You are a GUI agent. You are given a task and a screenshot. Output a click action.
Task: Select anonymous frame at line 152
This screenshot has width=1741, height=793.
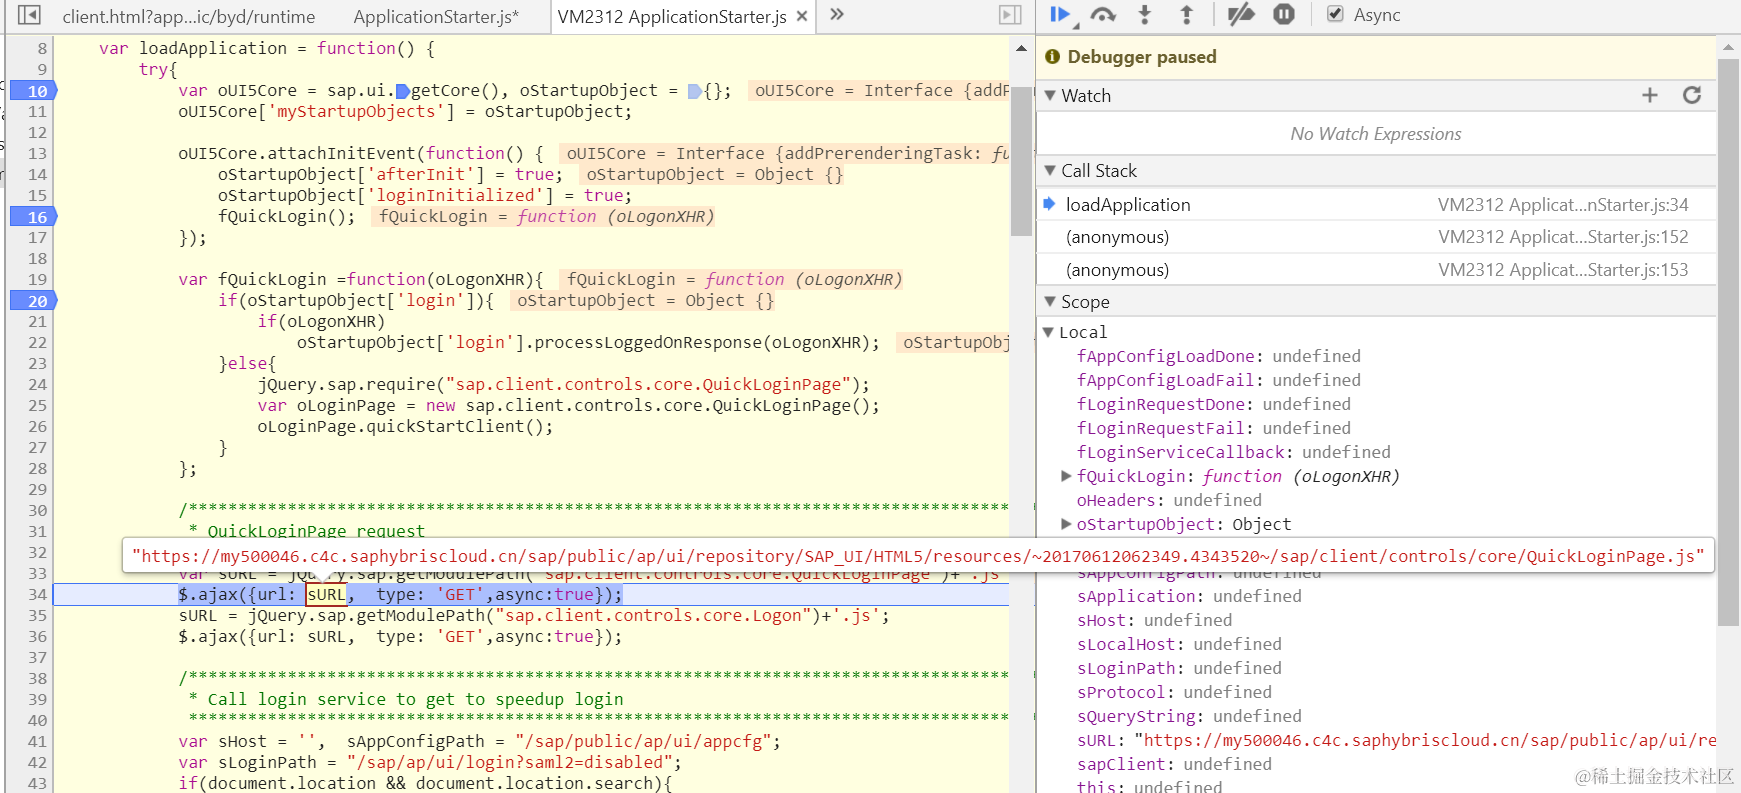(1376, 237)
